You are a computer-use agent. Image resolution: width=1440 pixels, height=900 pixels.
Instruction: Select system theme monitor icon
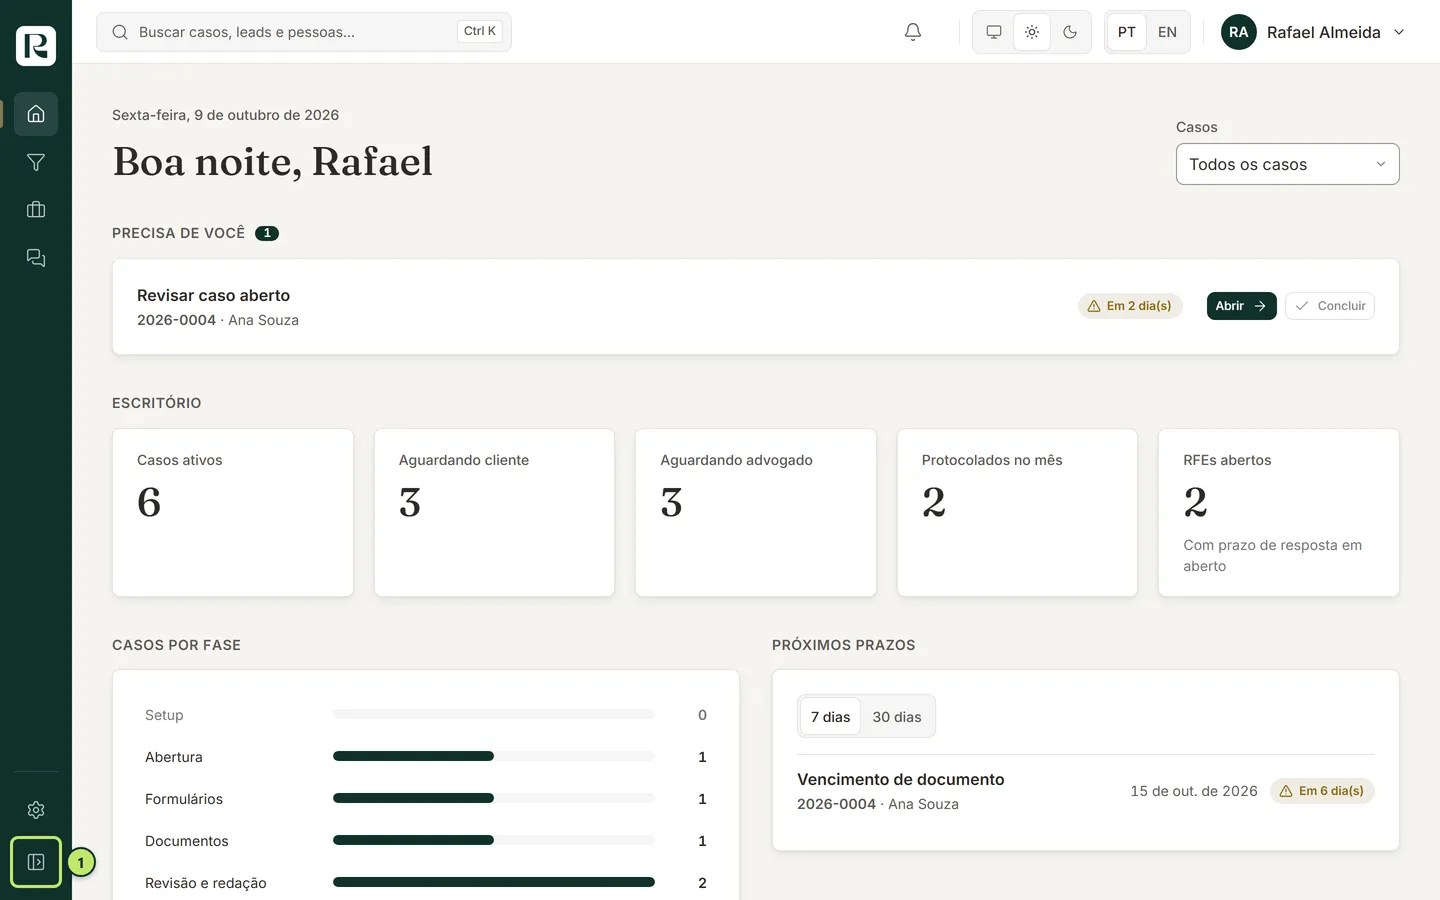pyautogui.click(x=994, y=32)
